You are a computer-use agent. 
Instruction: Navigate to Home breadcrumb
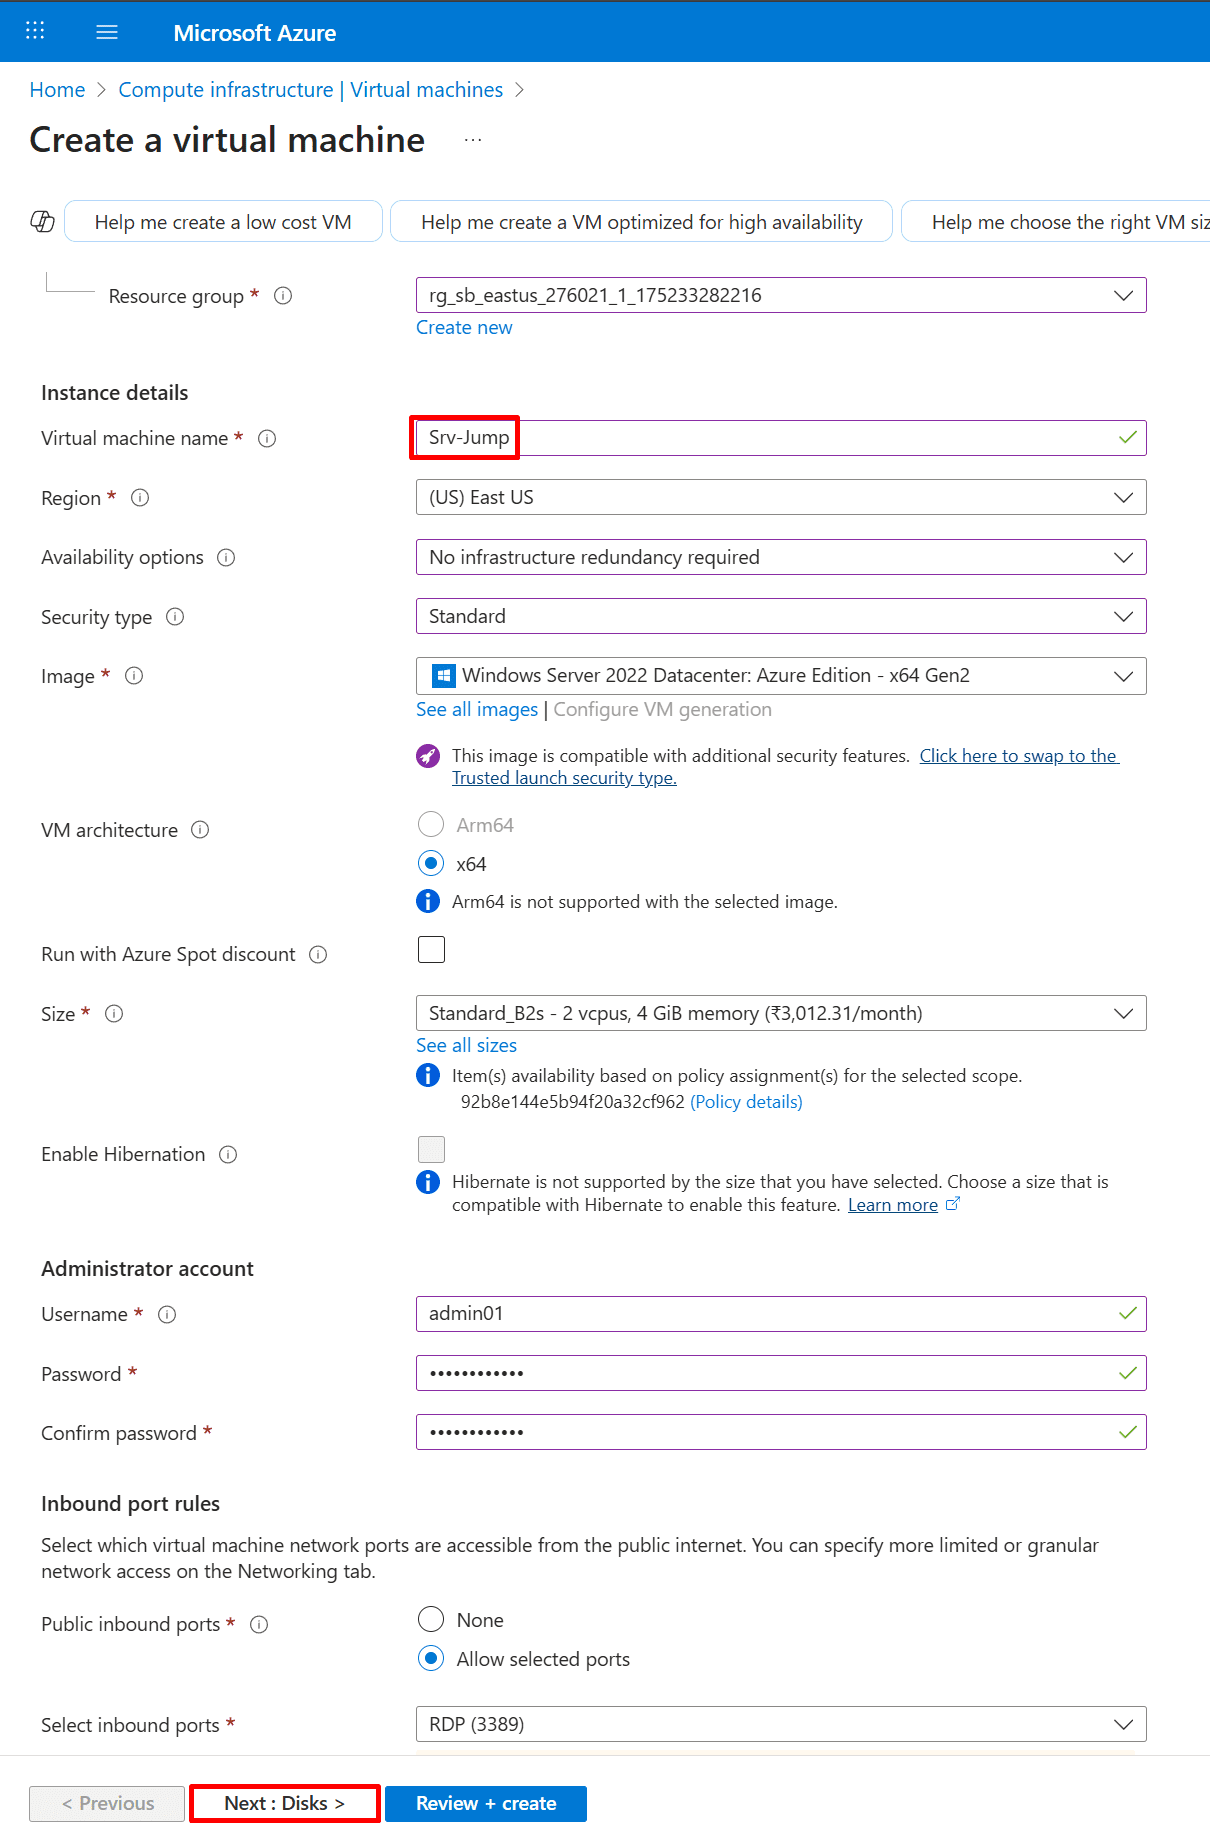tap(57, 90)
